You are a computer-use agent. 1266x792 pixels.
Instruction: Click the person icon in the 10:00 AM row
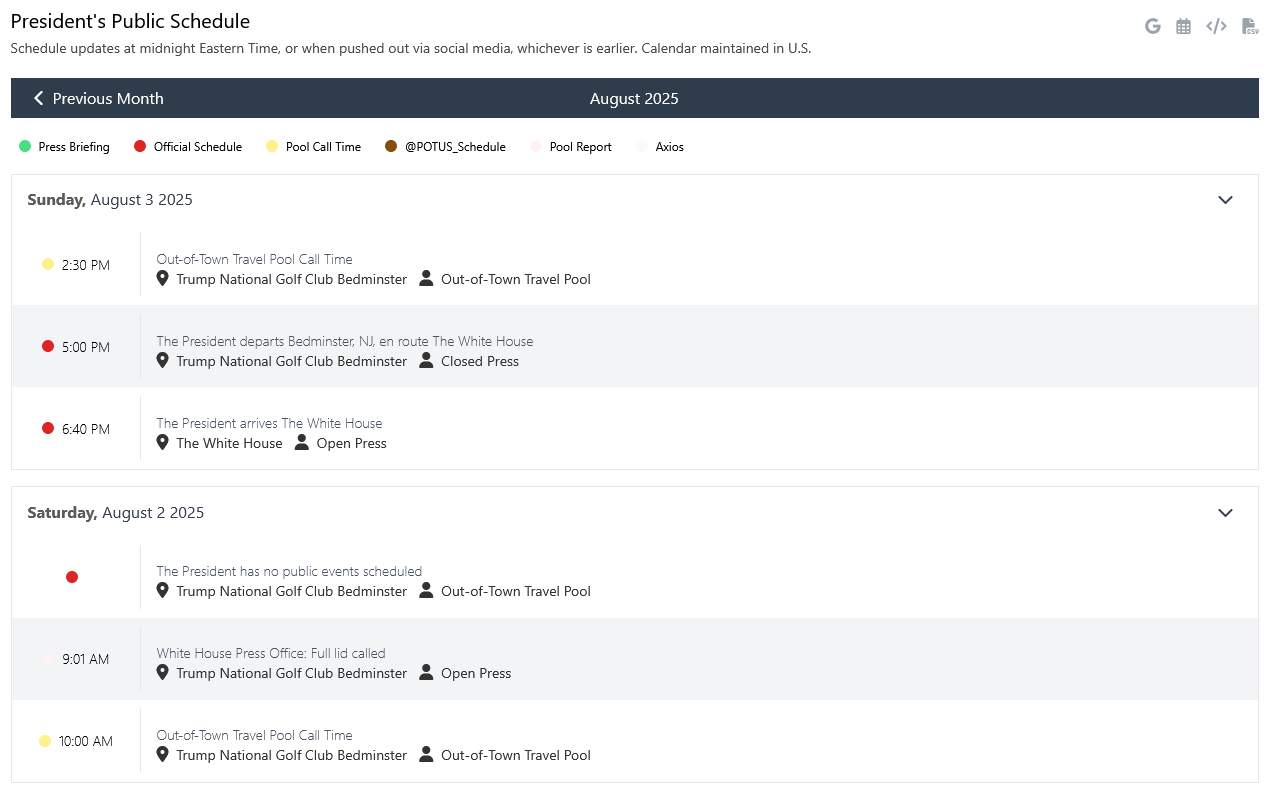pos(426,754)
